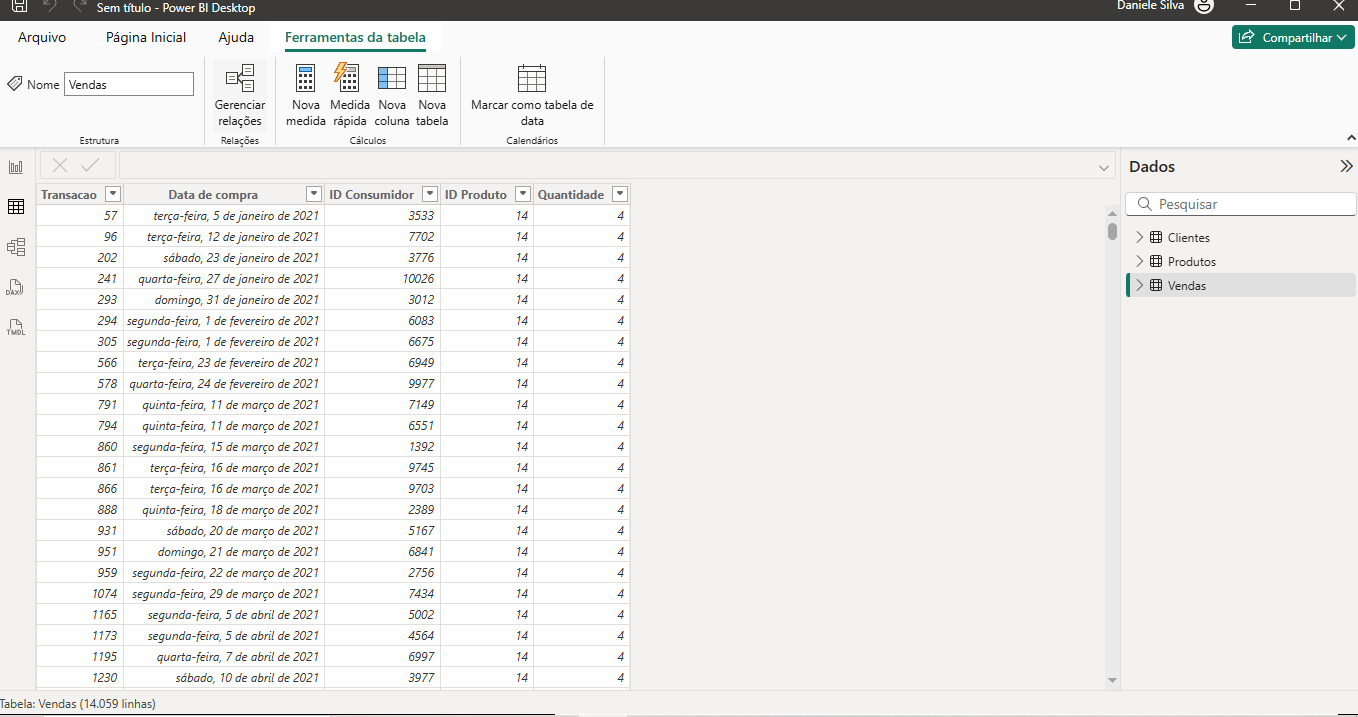Expand the Produtos table fields
This screenshot has width=1358, height=717.
pyautogui.click(x=1139, y=262)
